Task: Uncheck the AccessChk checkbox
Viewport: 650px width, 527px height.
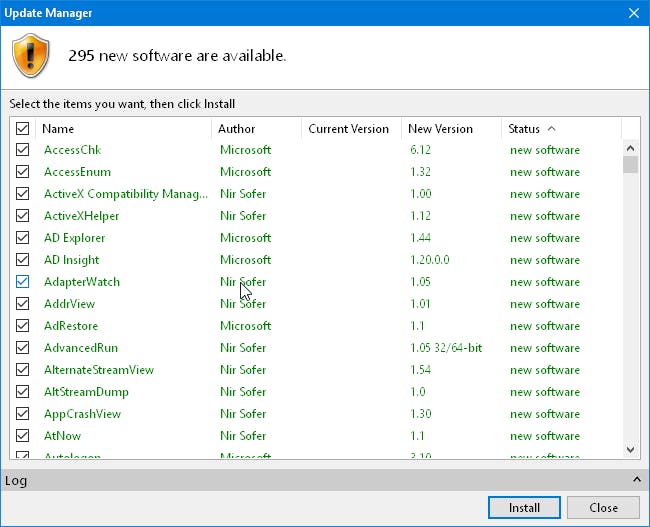Action: coord(22,150)
